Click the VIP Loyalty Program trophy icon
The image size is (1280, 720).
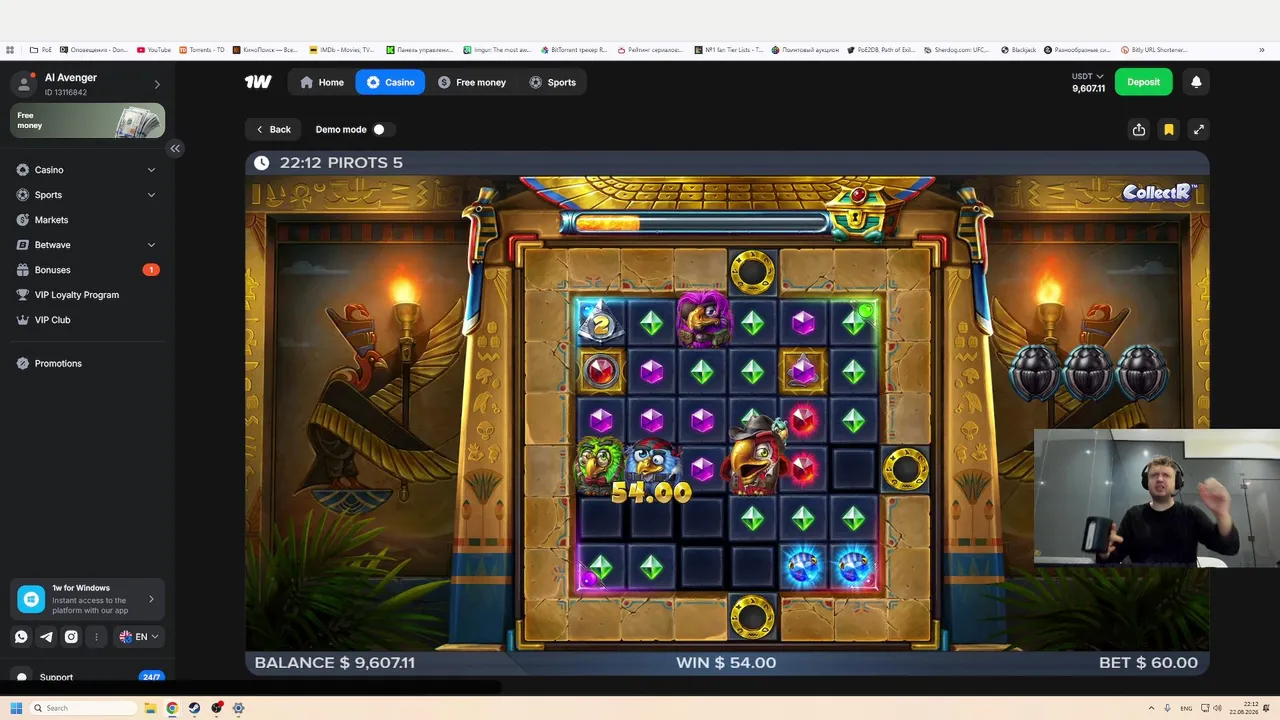23,295
